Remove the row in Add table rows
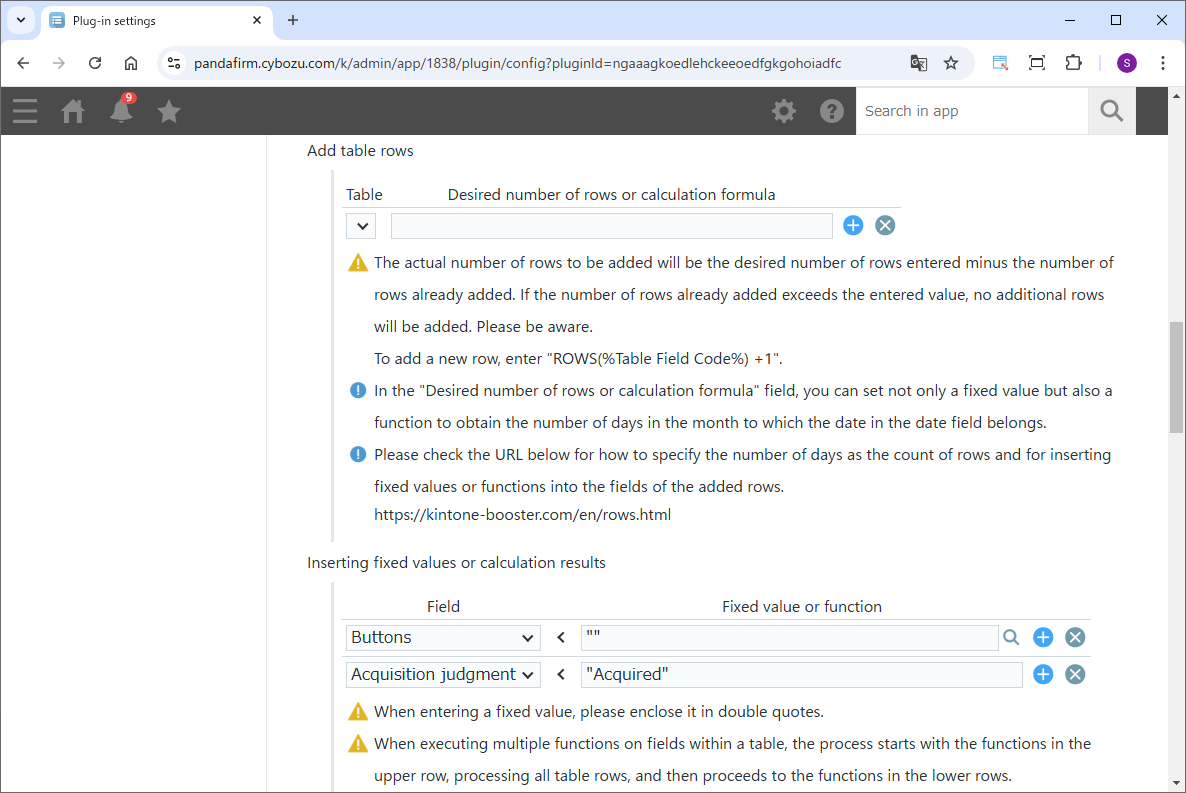Screen dimensions: 1186x793 [885, 226]
